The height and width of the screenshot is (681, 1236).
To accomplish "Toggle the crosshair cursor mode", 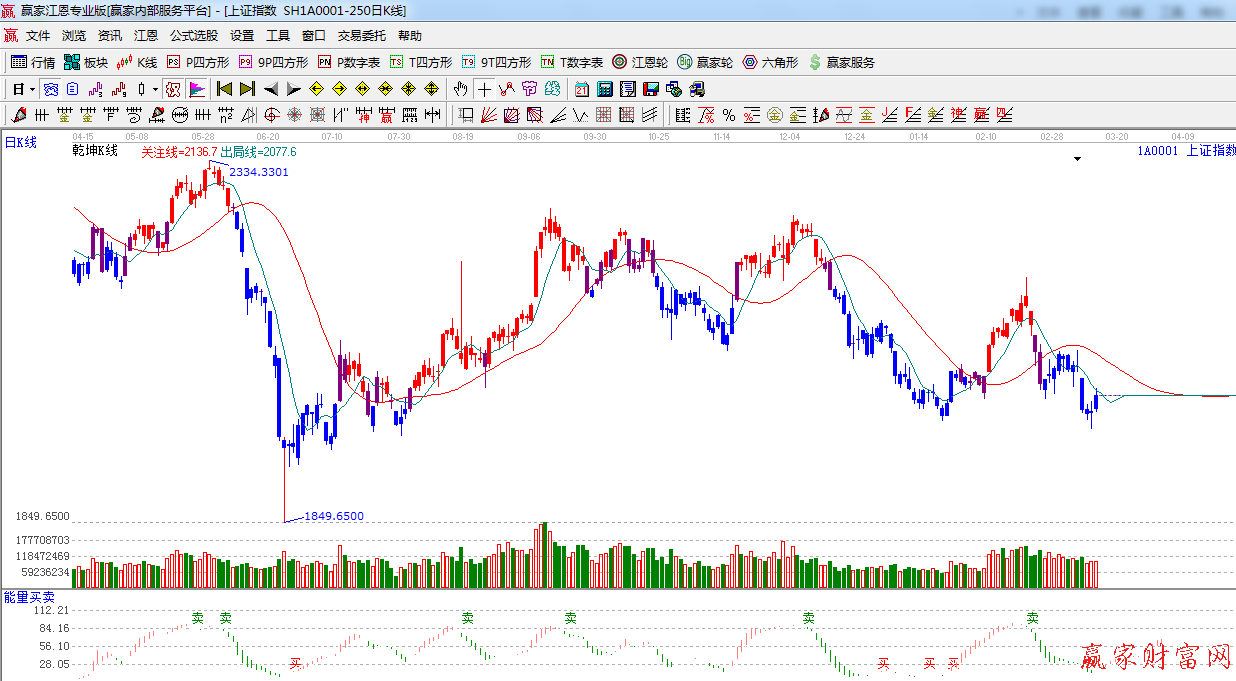I will 484,89.
